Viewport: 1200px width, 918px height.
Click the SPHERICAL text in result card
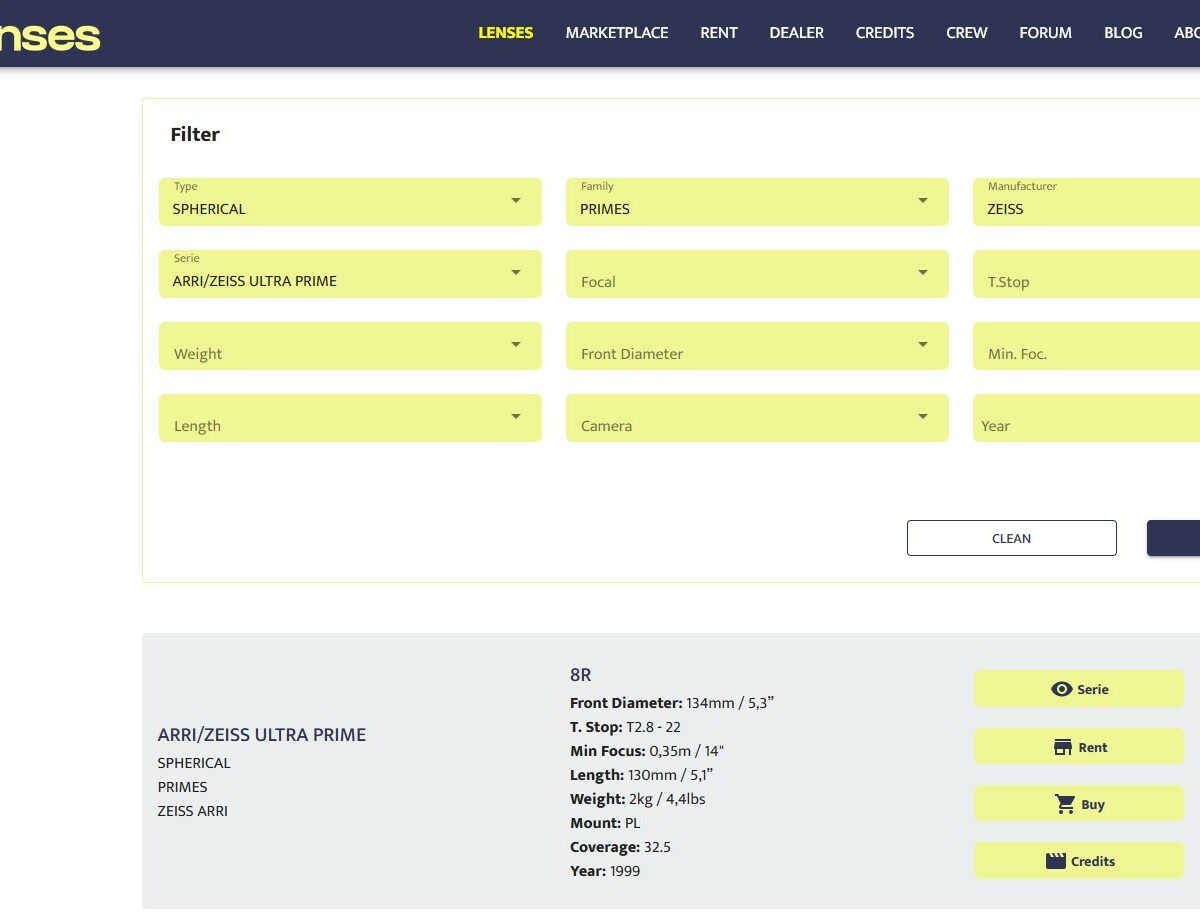click(x=194, y=763)
